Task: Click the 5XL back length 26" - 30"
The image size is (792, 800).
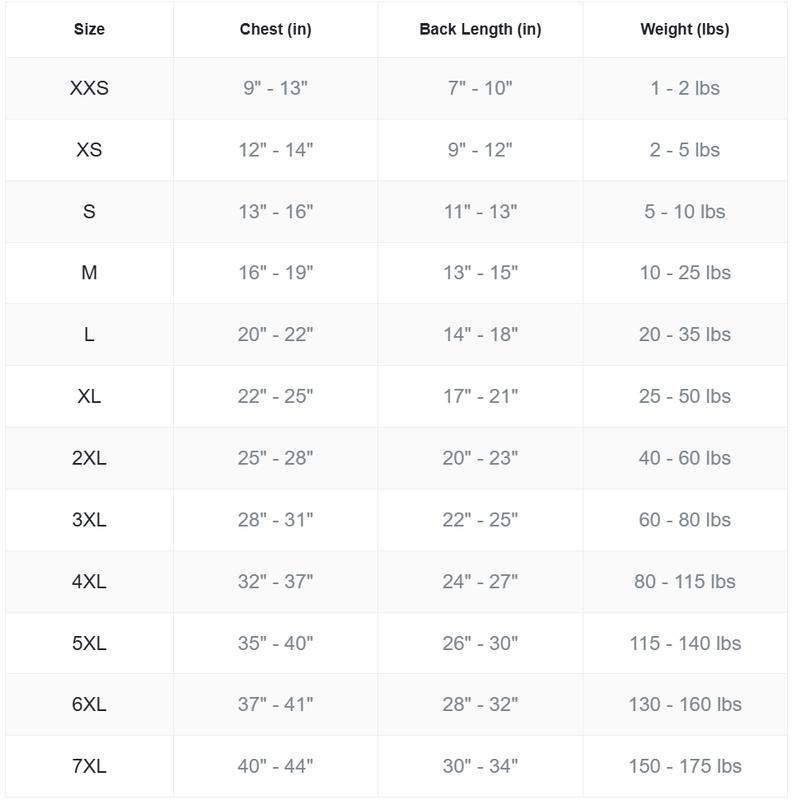Action: coord(480,644)
